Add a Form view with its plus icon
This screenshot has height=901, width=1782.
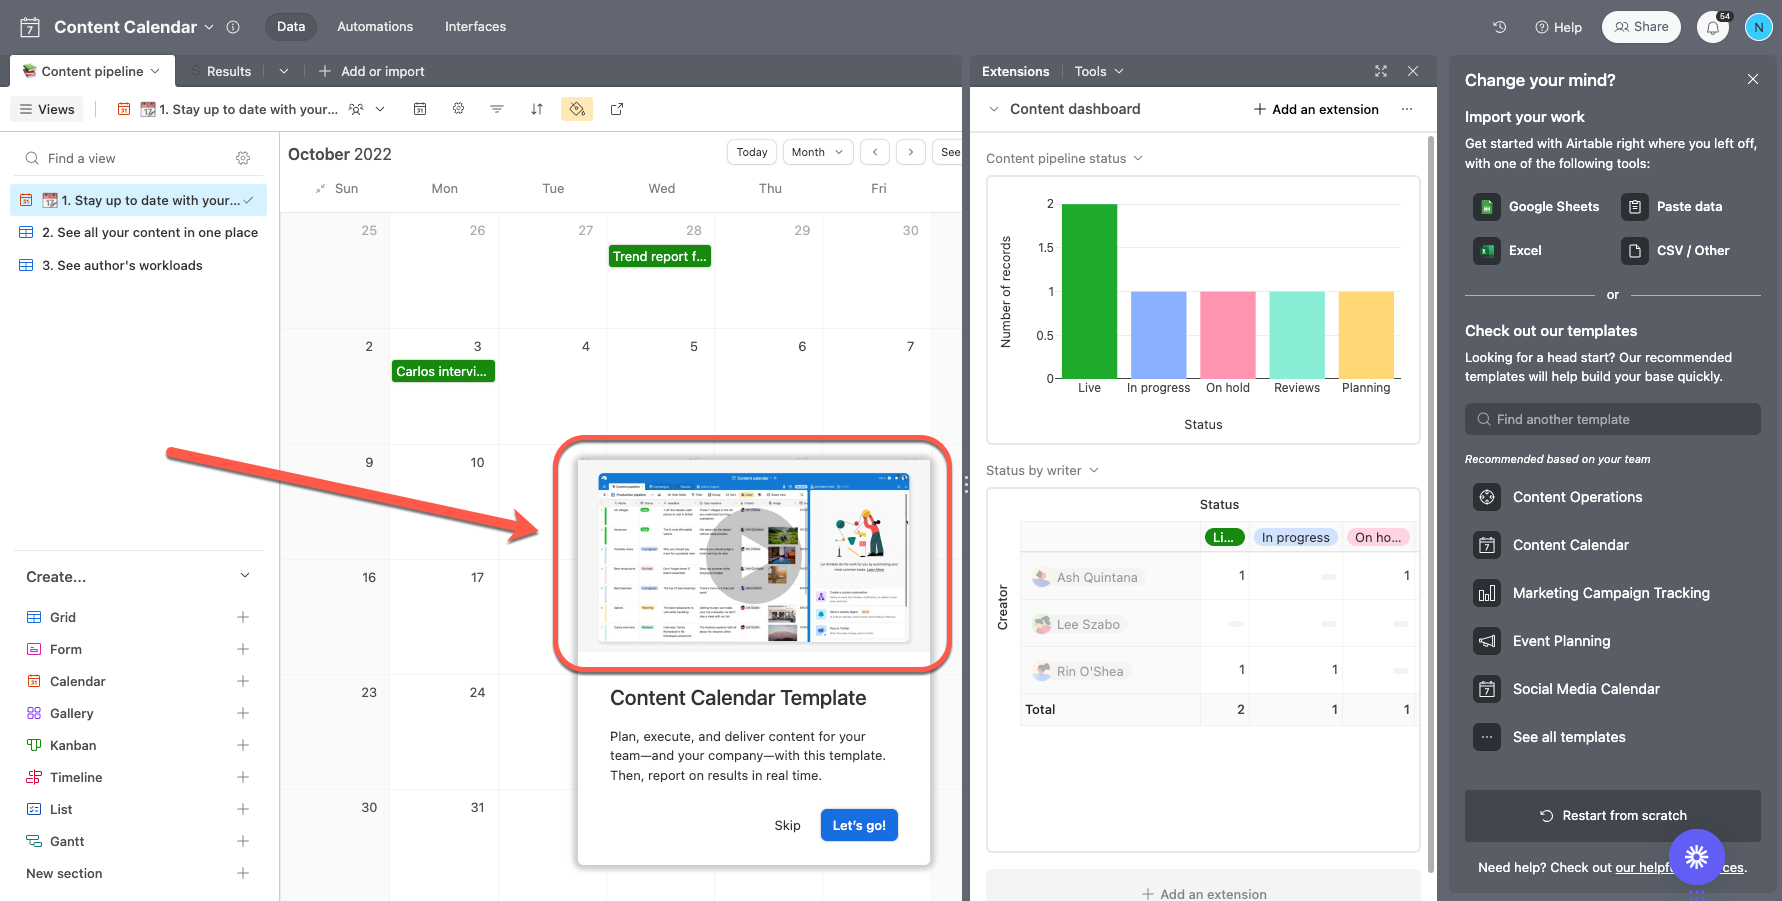coord(243,649)
